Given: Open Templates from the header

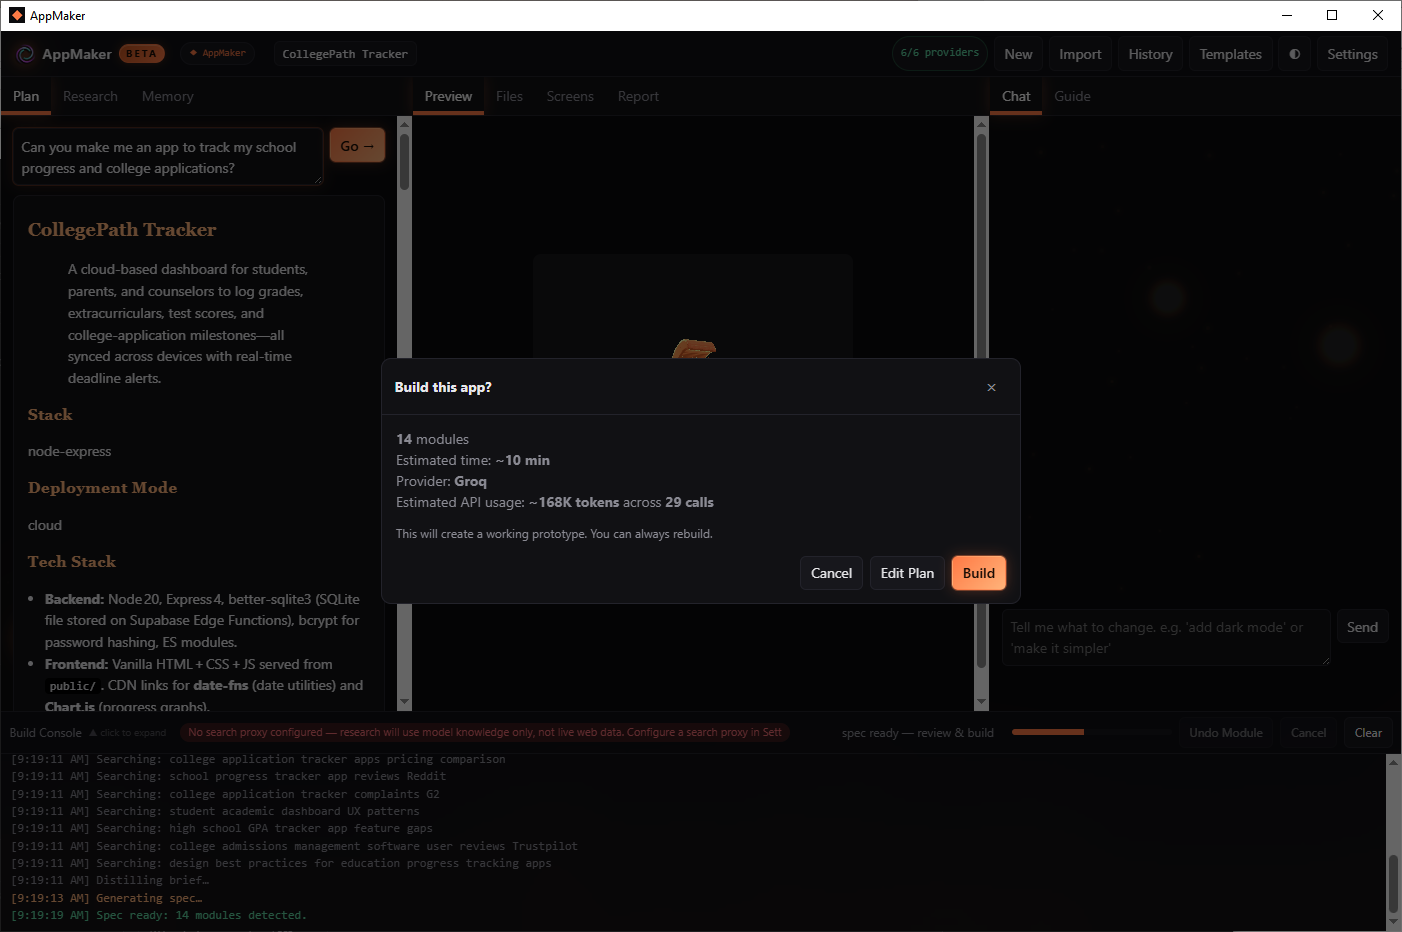Looking at the screenshot, I should click(1230, 54).
